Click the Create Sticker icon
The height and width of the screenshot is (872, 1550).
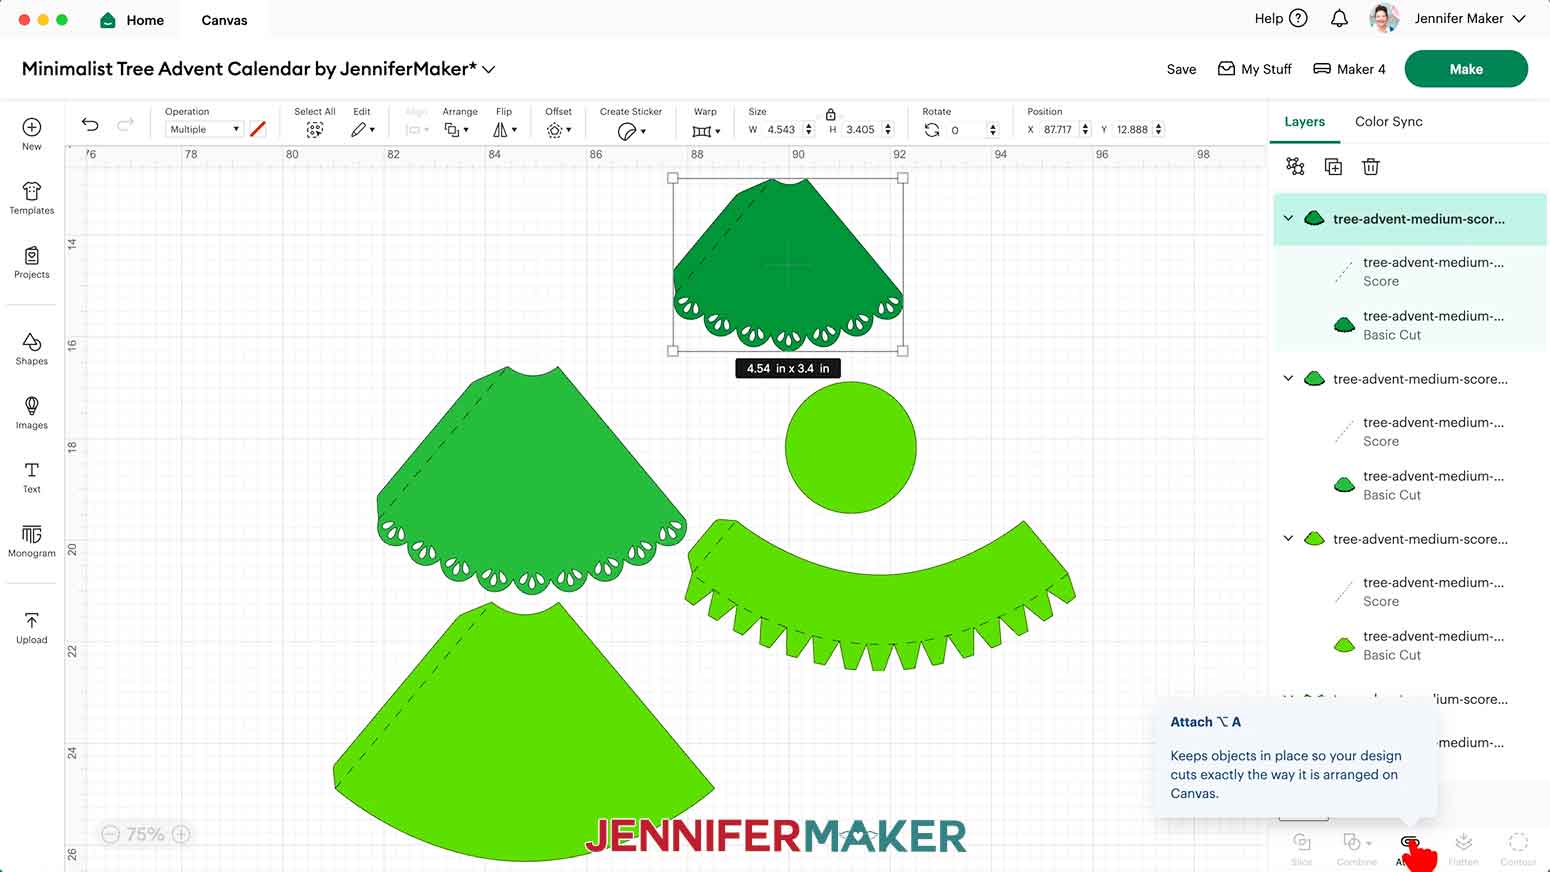click(631, 131)
